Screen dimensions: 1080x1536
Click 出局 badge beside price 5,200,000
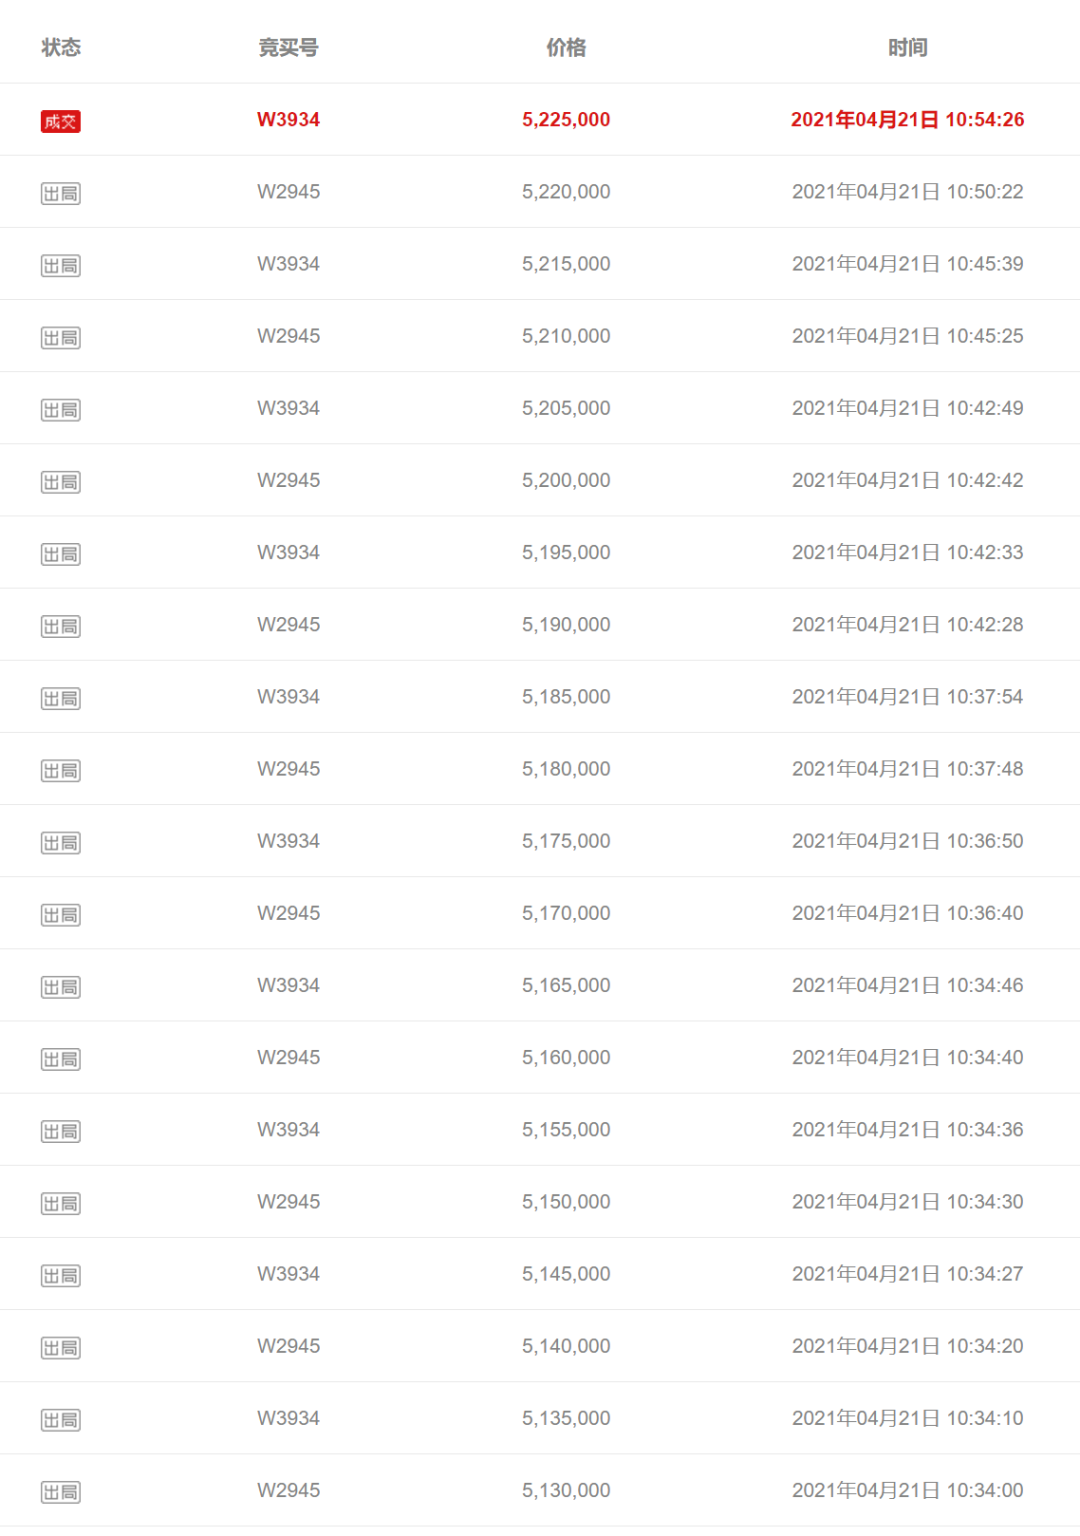click(60, 482)
